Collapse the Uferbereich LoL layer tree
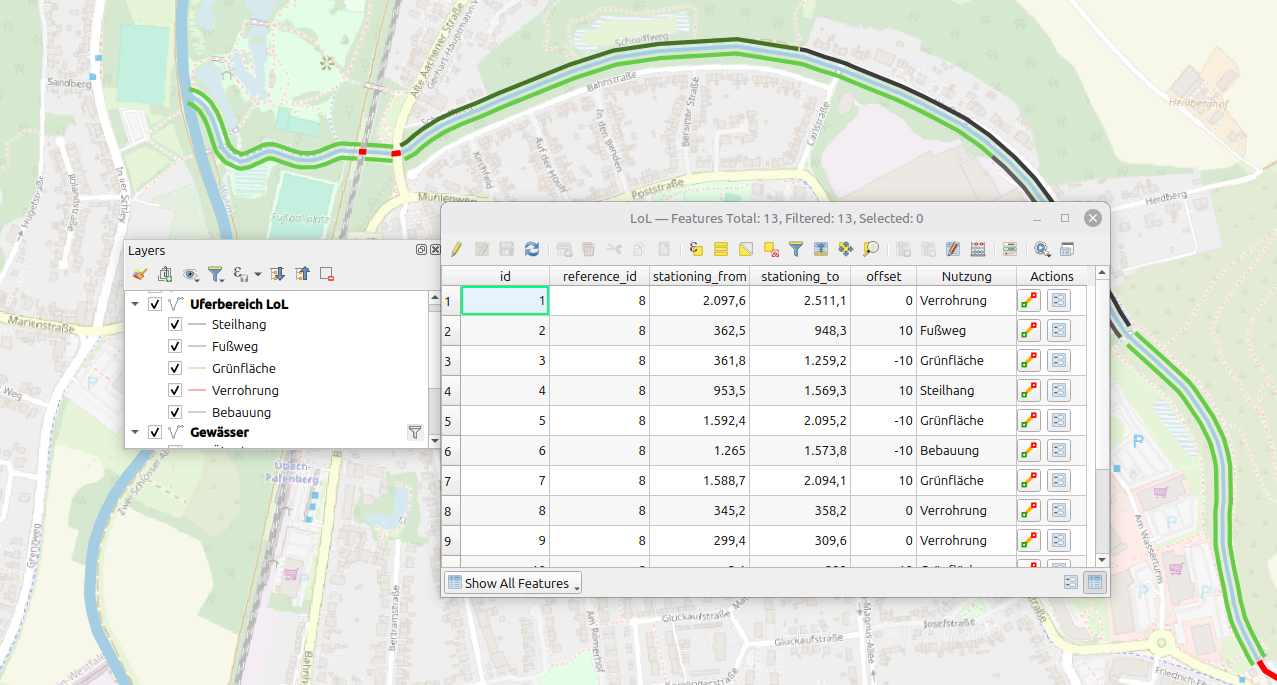Screen dimensions: 1277x685 [x=135, y=304]
